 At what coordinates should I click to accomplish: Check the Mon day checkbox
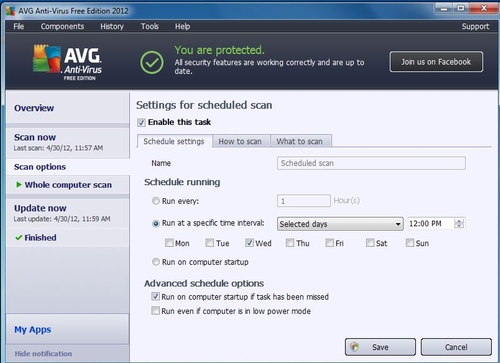(x=169, y=243)
